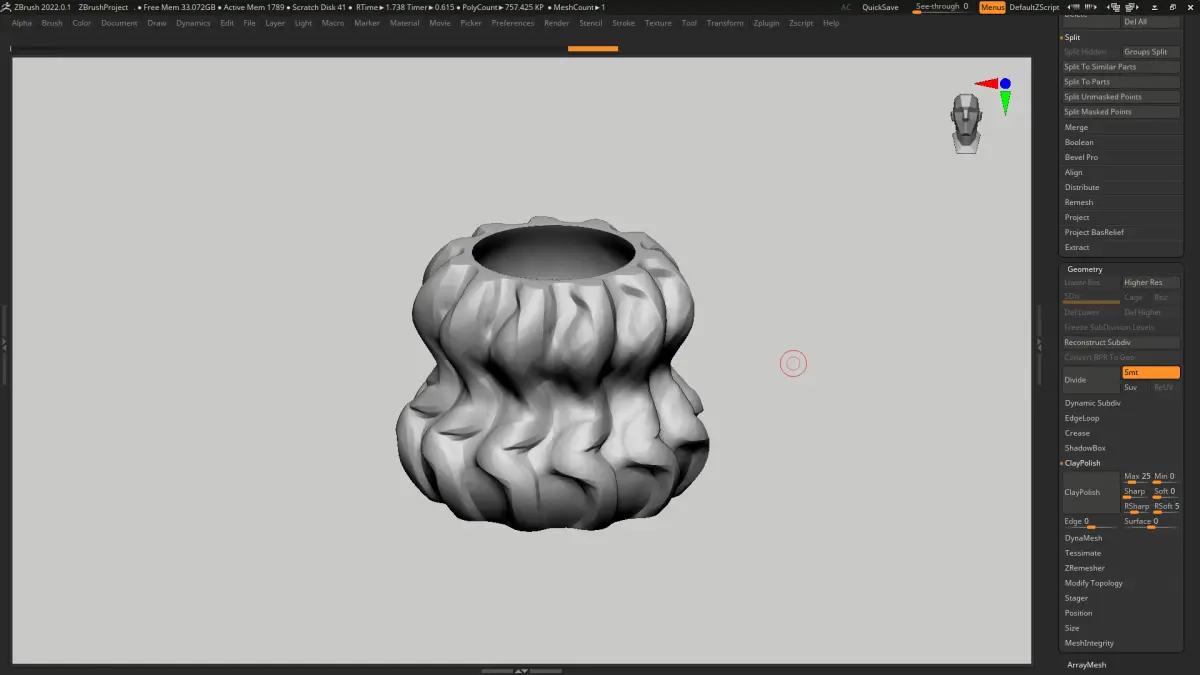Click the green Y-axis cone on gizmo
The height and width of the screenshot is (675, 1200).
point(1005,102)
